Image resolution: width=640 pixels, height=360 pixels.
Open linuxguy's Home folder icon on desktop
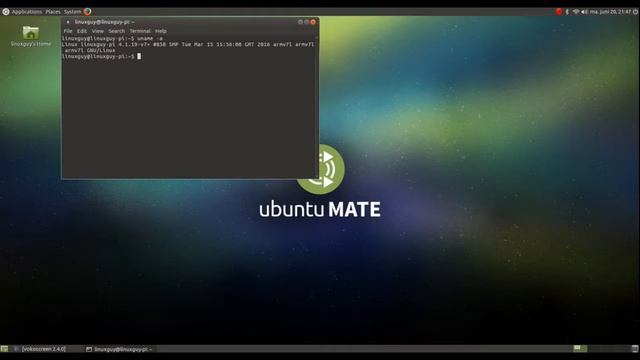coord(31,36)
